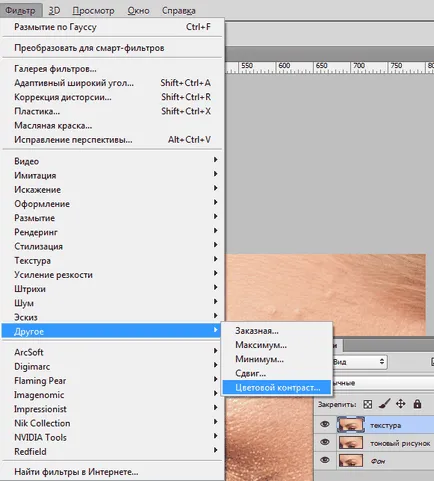Select the тоновый рисунок layer thumbnail
Screen dimensions: 434x481
(351, 443)
